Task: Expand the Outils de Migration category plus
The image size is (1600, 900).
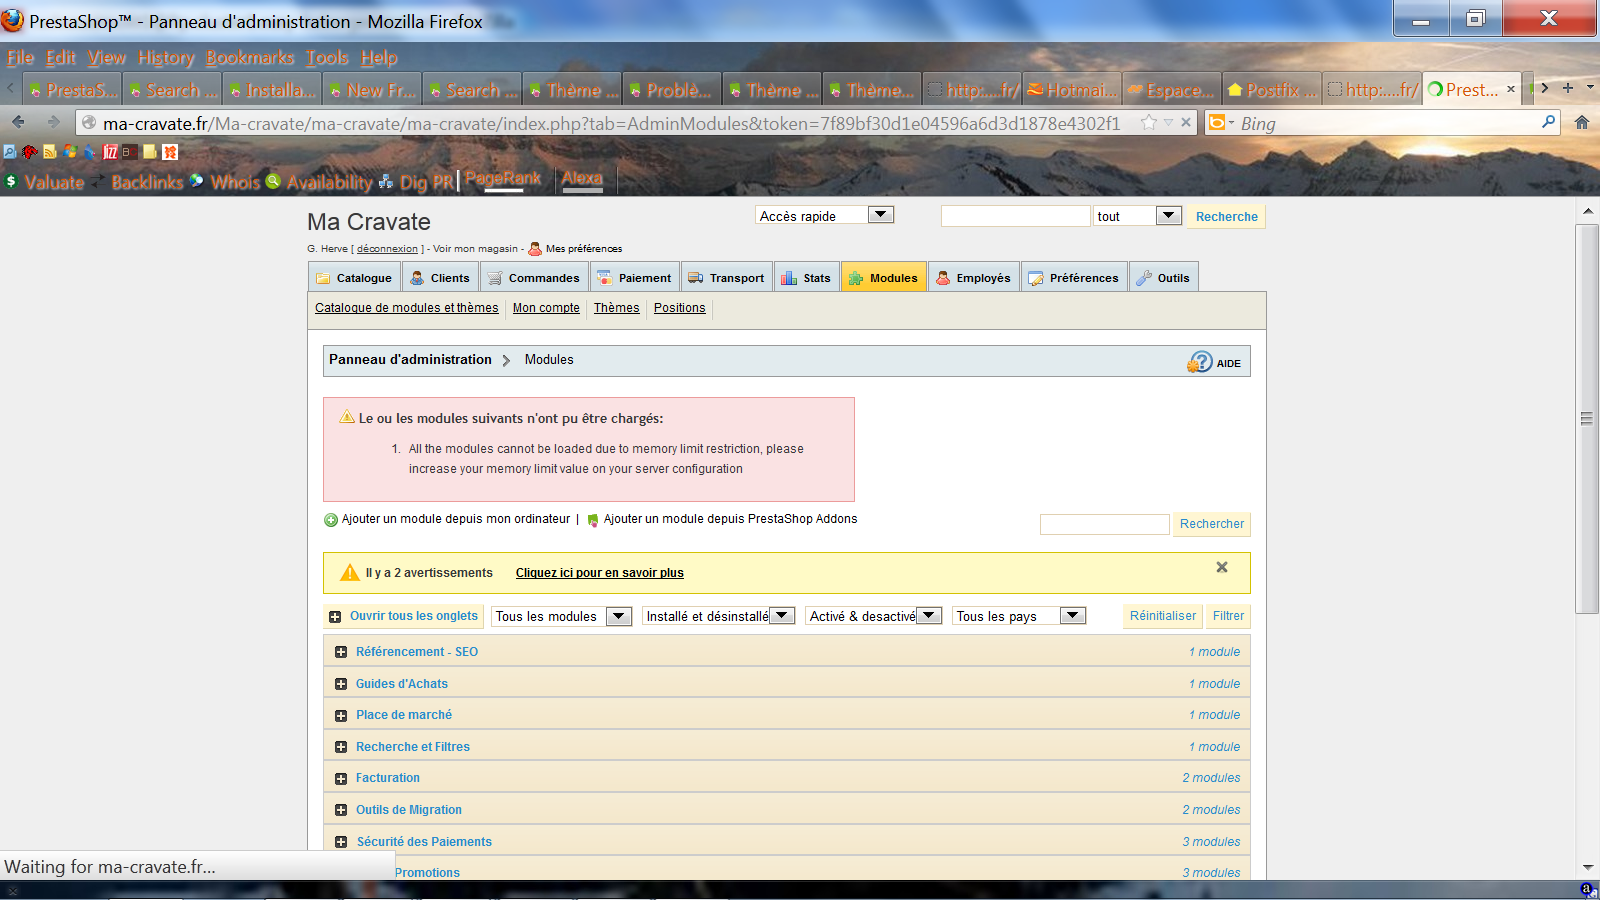Action: point(341,810)
